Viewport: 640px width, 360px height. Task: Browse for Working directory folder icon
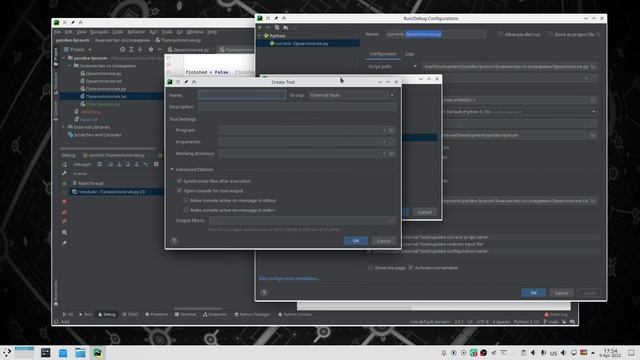[391, 153]
